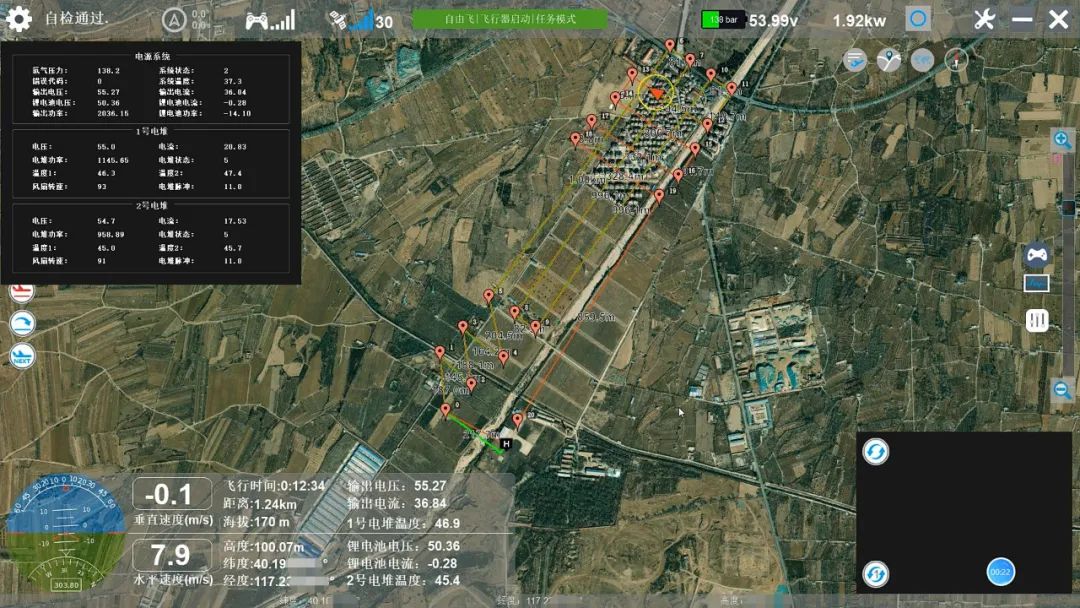Click the remote controller signal strength indicator
1080x608 pixels.
[270, 20]
